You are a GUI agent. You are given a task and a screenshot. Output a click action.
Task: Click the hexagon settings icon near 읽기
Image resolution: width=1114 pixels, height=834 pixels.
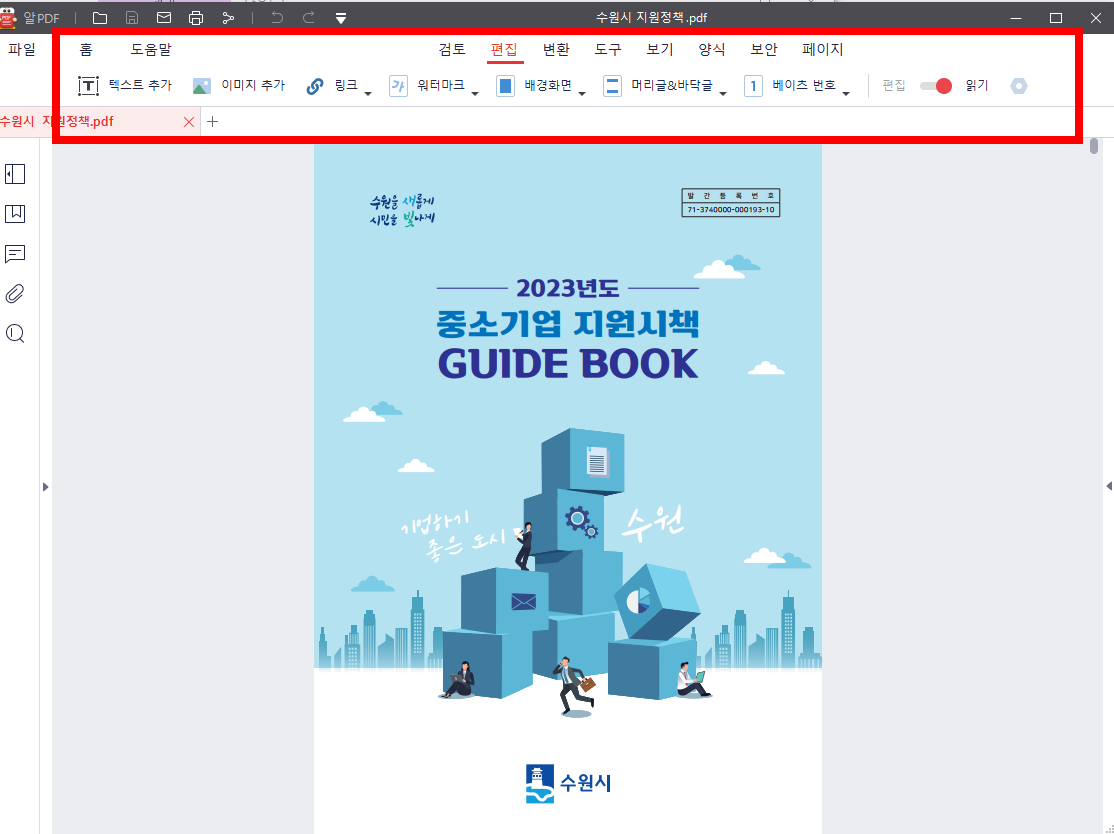1019,86
